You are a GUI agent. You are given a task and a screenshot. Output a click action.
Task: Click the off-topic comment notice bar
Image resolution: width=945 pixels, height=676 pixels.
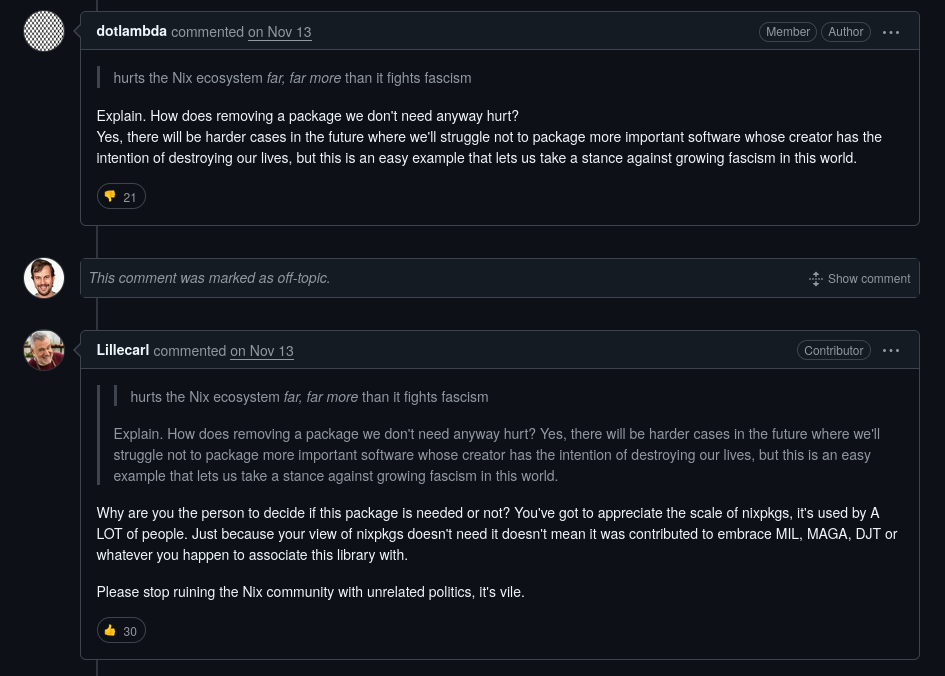[500, 278]
